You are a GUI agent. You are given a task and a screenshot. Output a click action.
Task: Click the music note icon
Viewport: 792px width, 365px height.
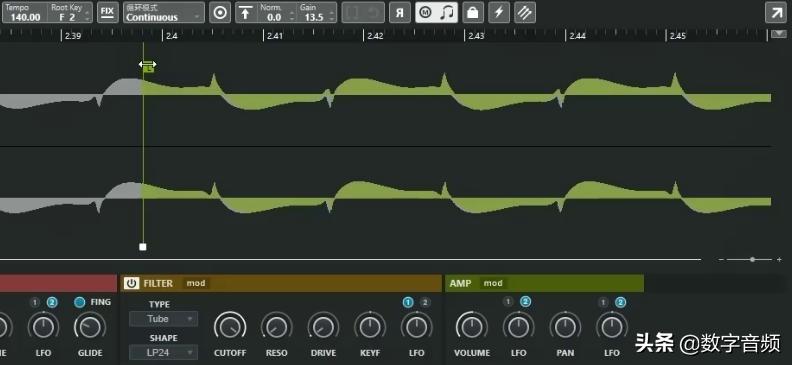(447, 13)
